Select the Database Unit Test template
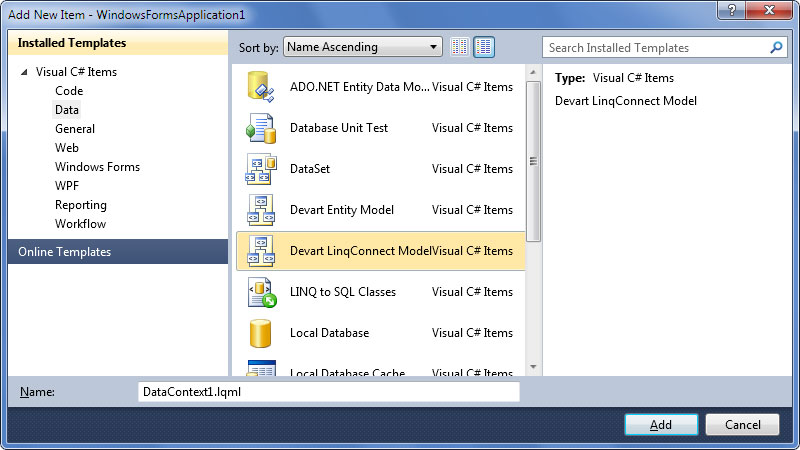This screenshot has width=800, height=450. [x=339, y=128]
